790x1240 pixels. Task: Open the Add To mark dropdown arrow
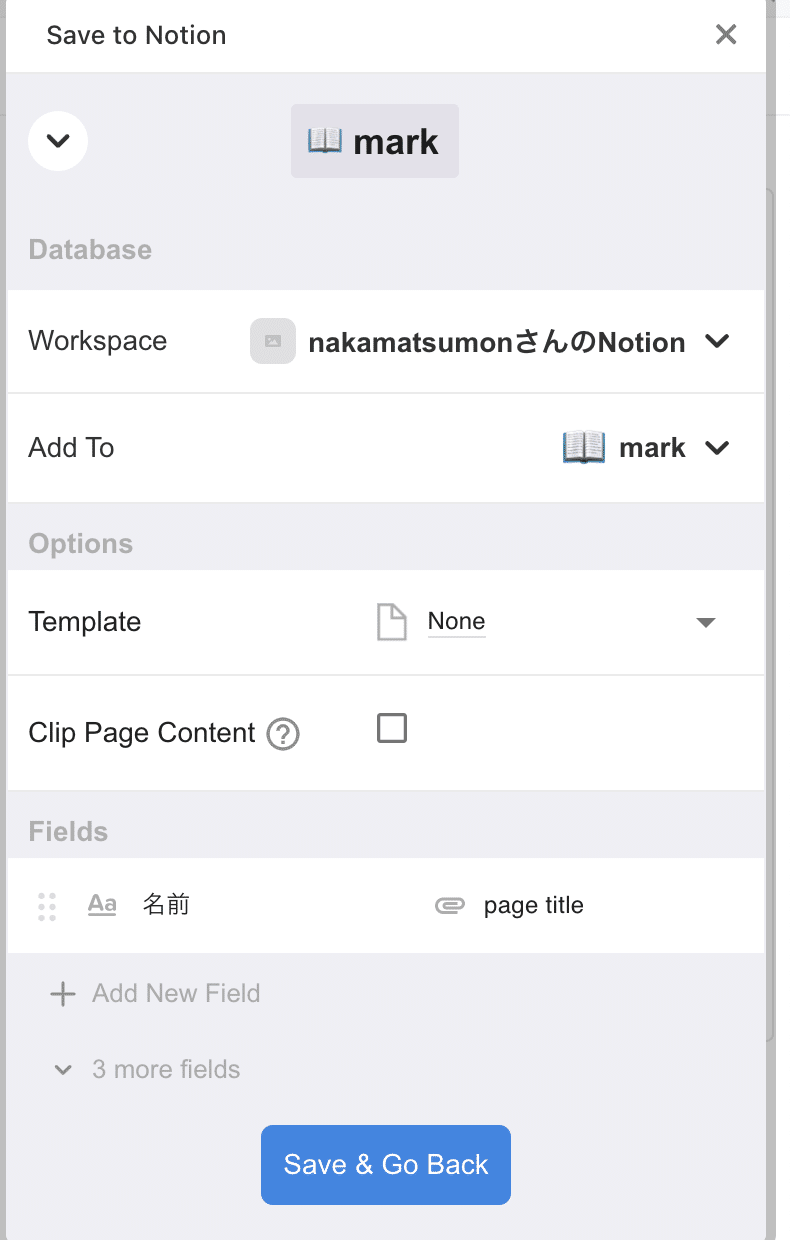pos(717,448)
